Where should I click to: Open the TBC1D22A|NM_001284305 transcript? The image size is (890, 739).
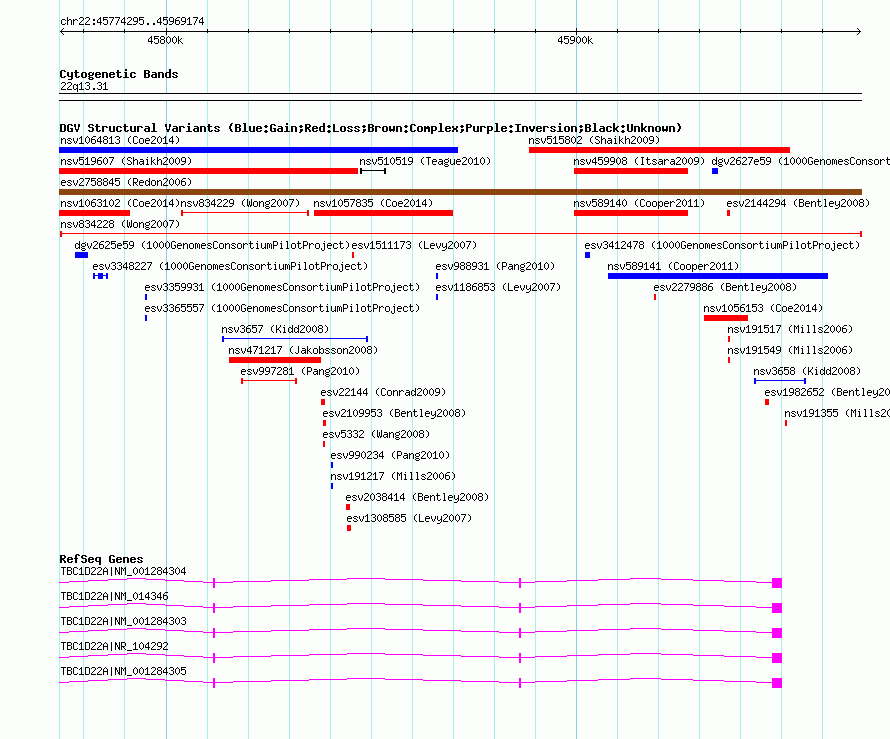coord(421,683)
